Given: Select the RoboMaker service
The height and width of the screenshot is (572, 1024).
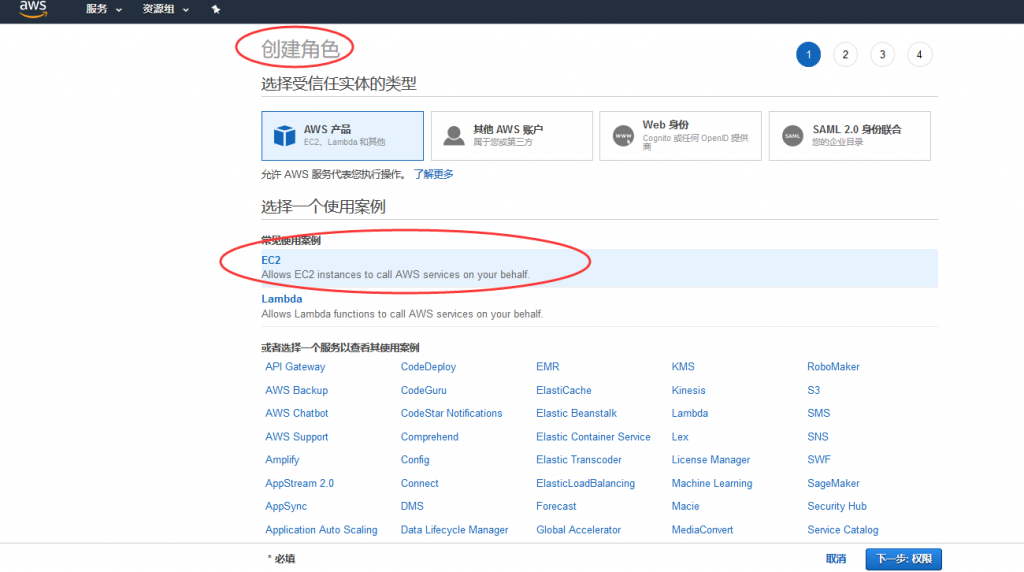Looking at the screenshot, I should pyautogui.click(x=833, y=367).
